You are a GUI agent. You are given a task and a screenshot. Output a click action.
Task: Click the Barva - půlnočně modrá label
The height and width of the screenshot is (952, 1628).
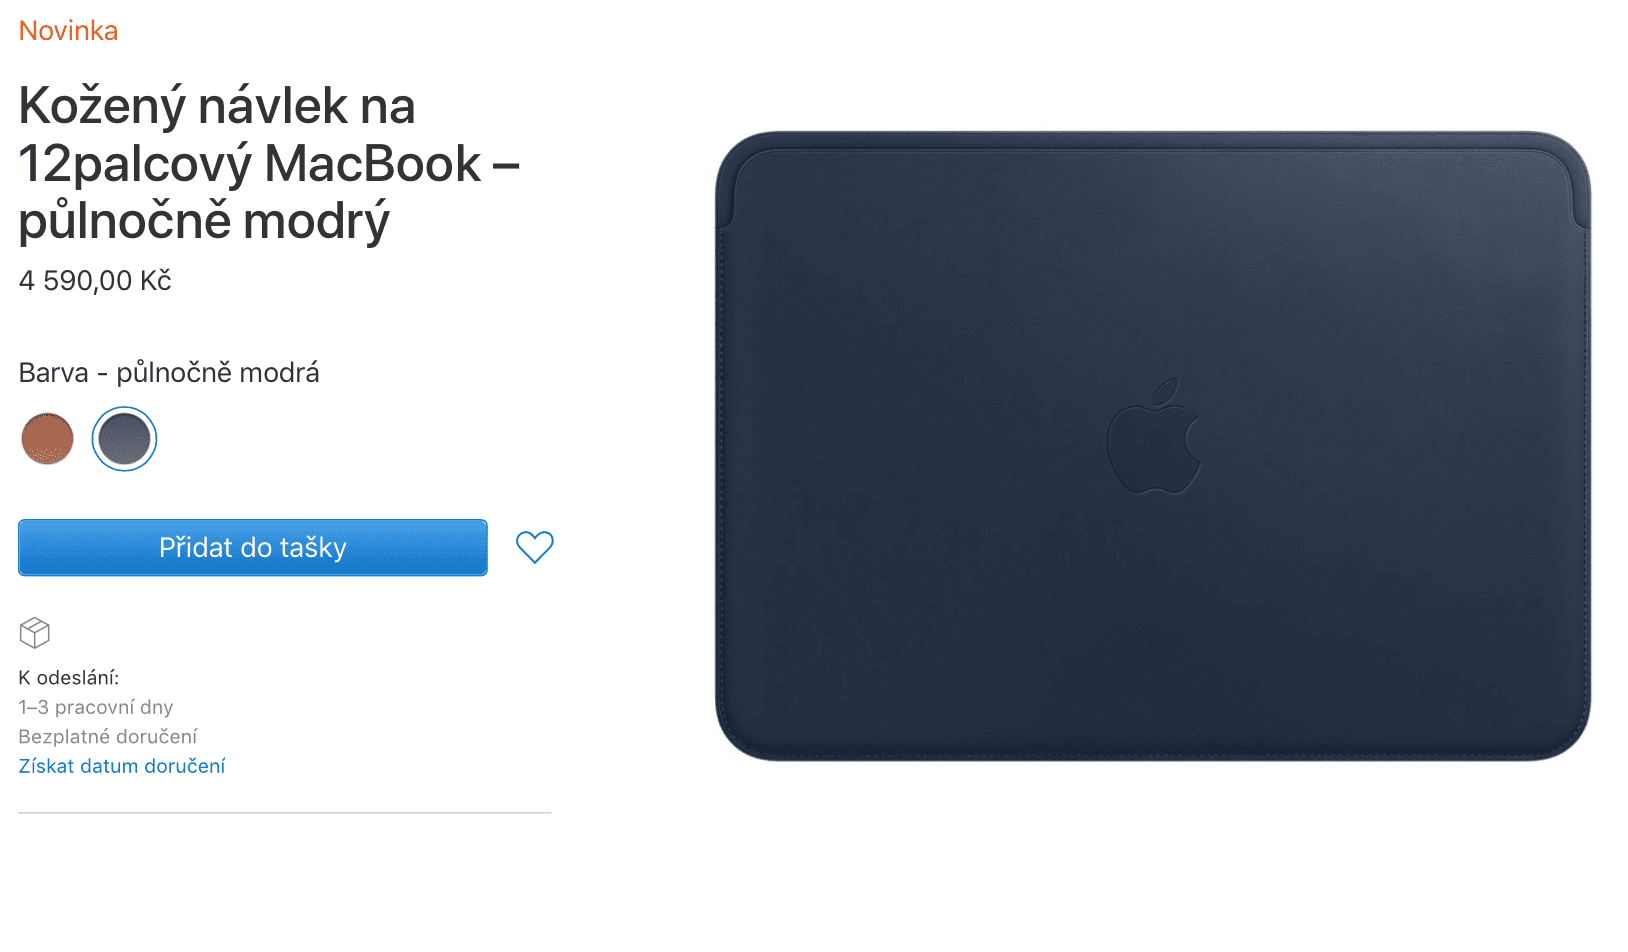169,373
